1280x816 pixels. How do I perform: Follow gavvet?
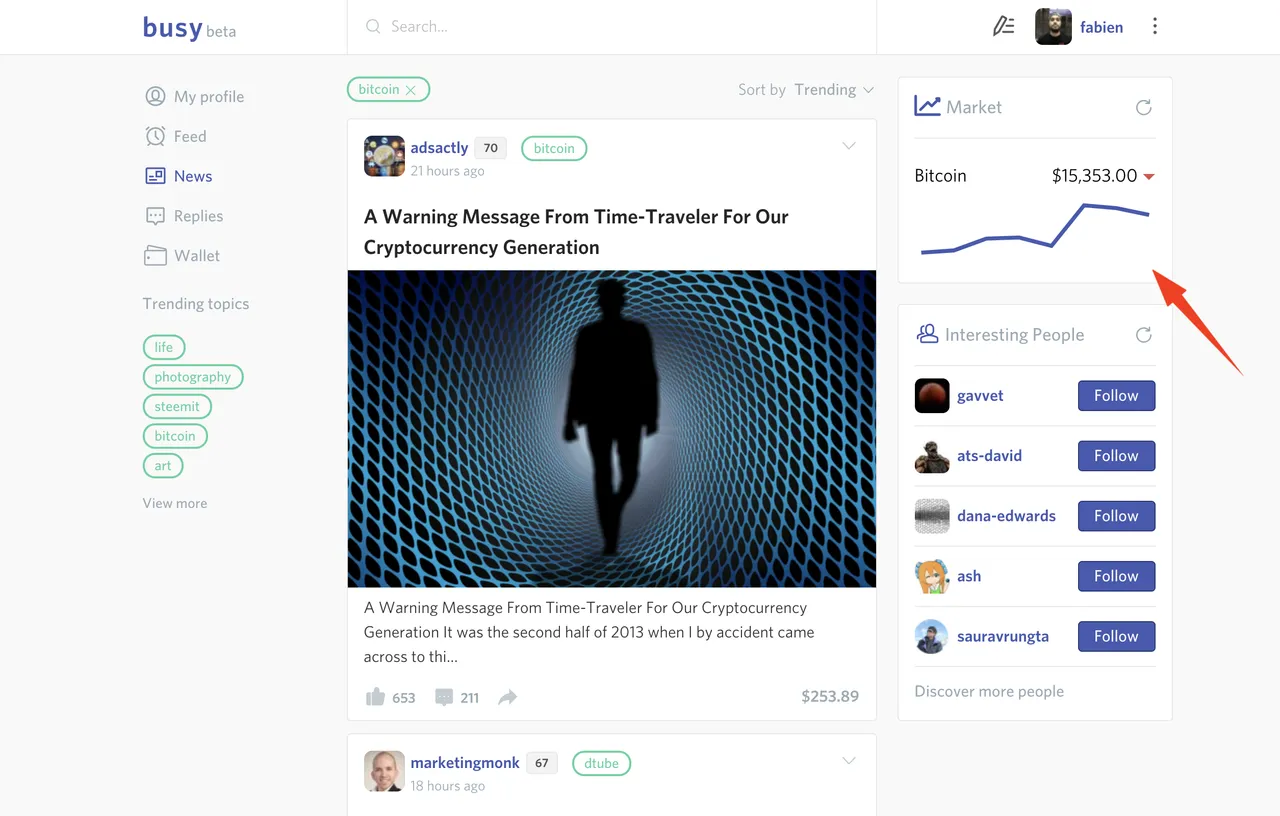pos(1116,396)
